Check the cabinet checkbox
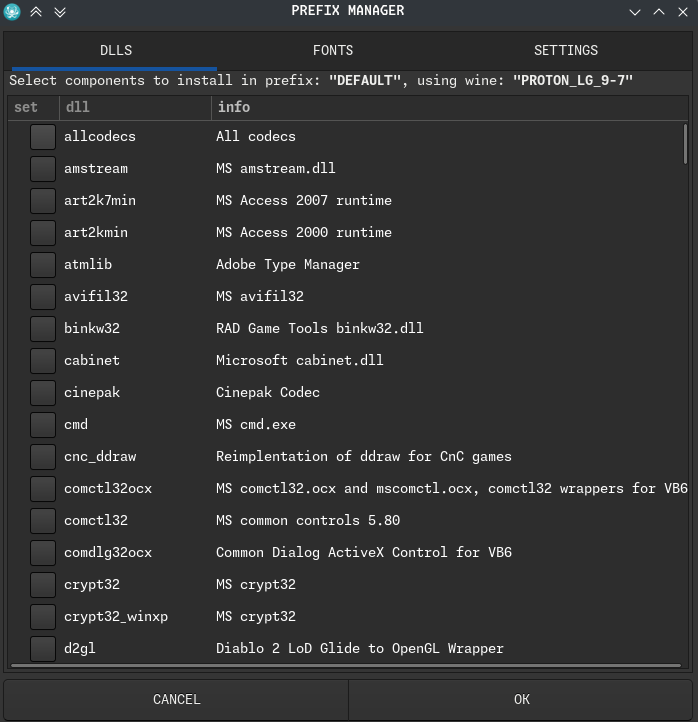The height and width of the screenshot is (722, 698). tap(43, 361)
